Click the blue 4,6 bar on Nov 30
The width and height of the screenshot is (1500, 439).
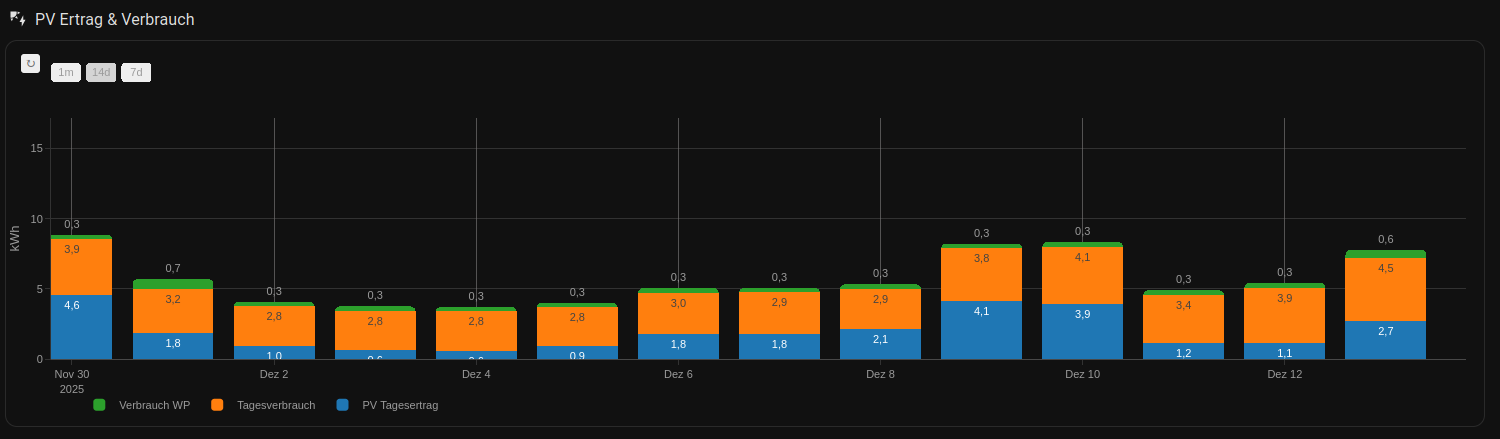(x=81, y=327)
